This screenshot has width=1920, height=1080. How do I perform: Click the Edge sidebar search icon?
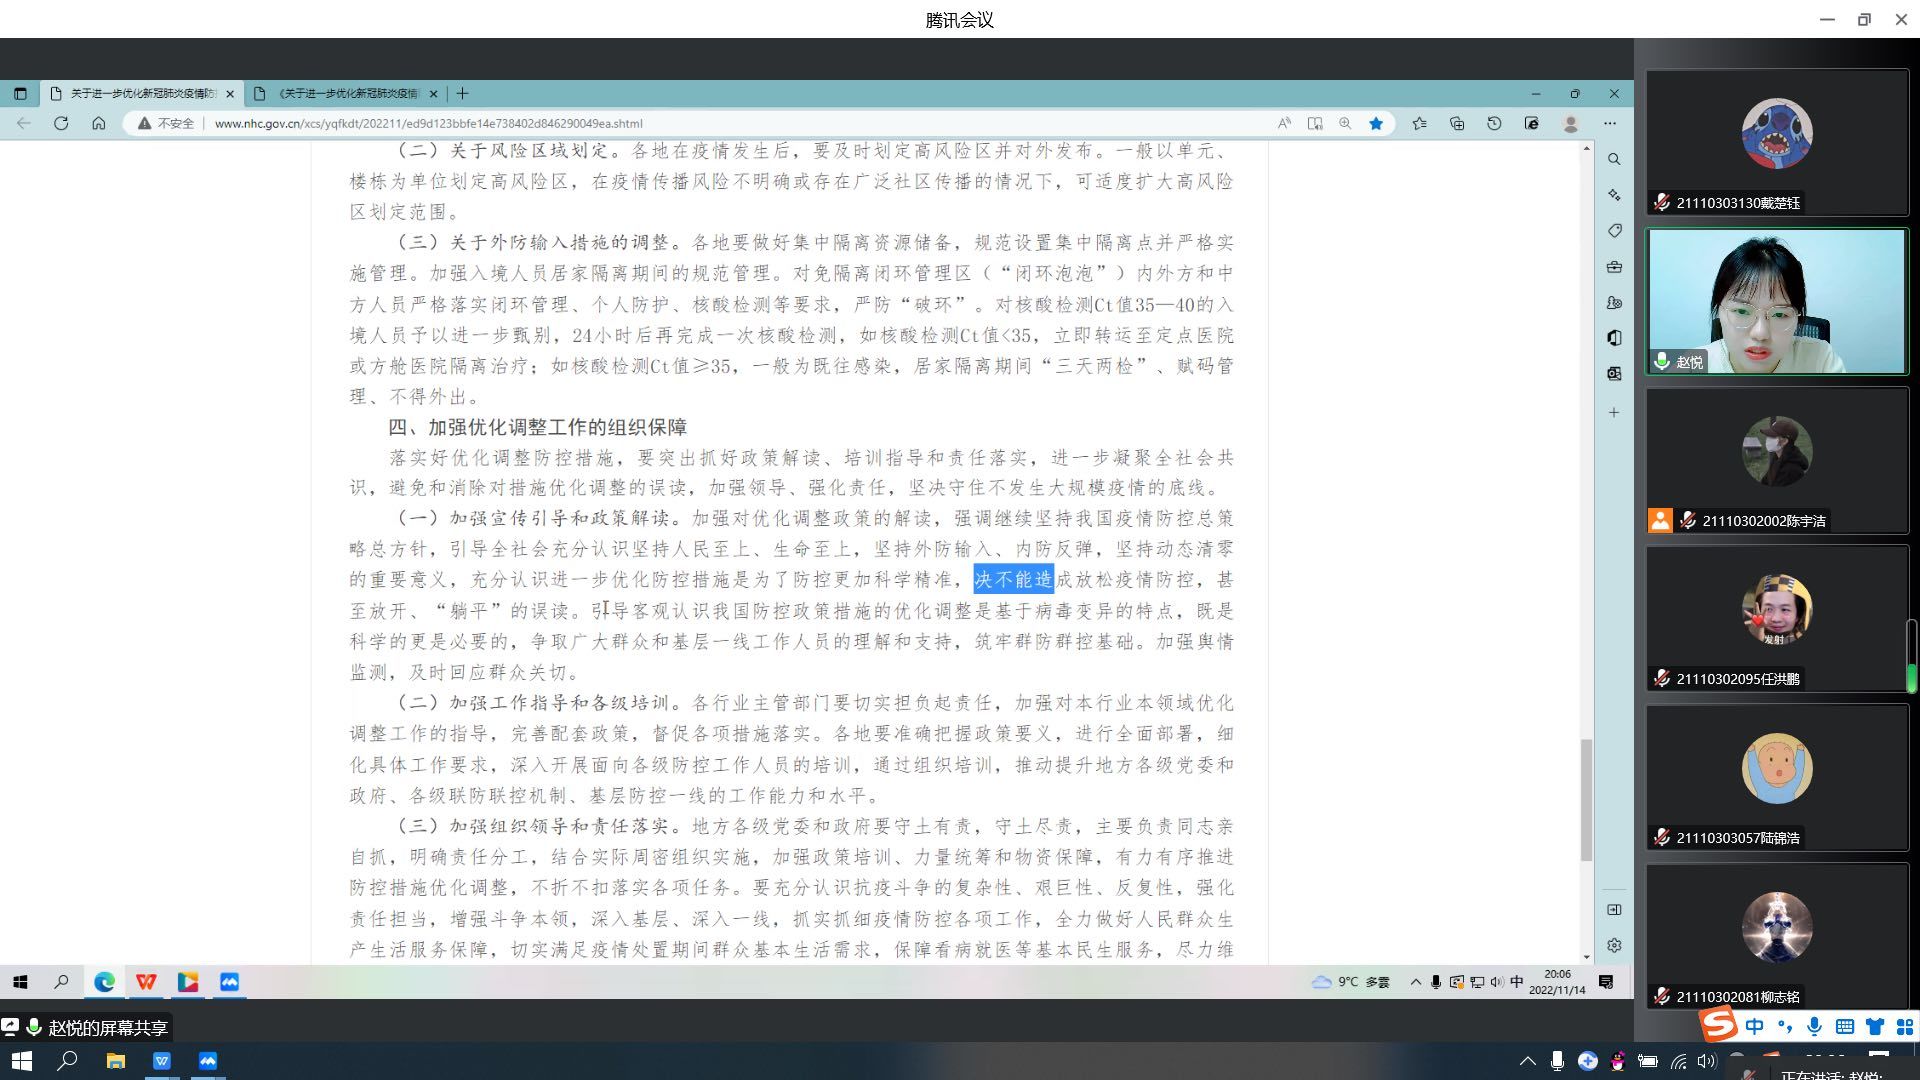pos(1614,159)
